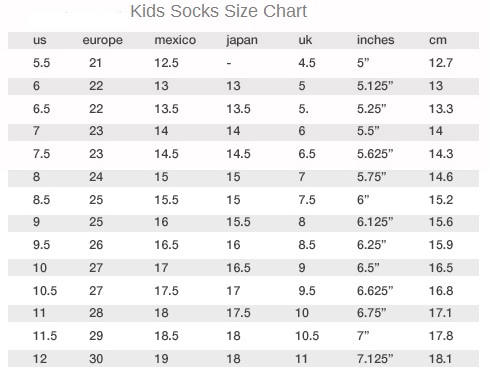Click the 6.75" inches value
Screen dimensions: 491x379
[372, 313]
